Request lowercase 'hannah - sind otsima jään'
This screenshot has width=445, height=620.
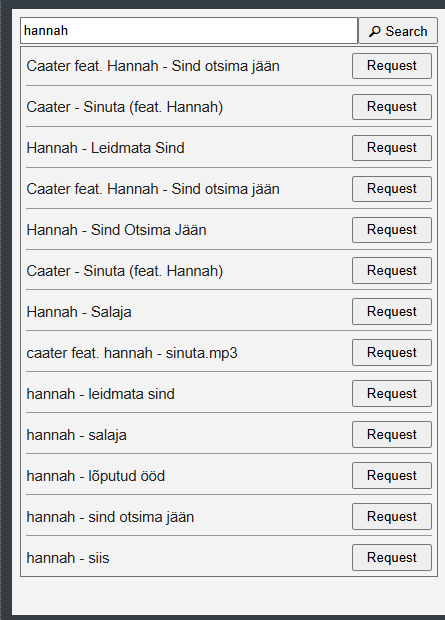(392, 517)
